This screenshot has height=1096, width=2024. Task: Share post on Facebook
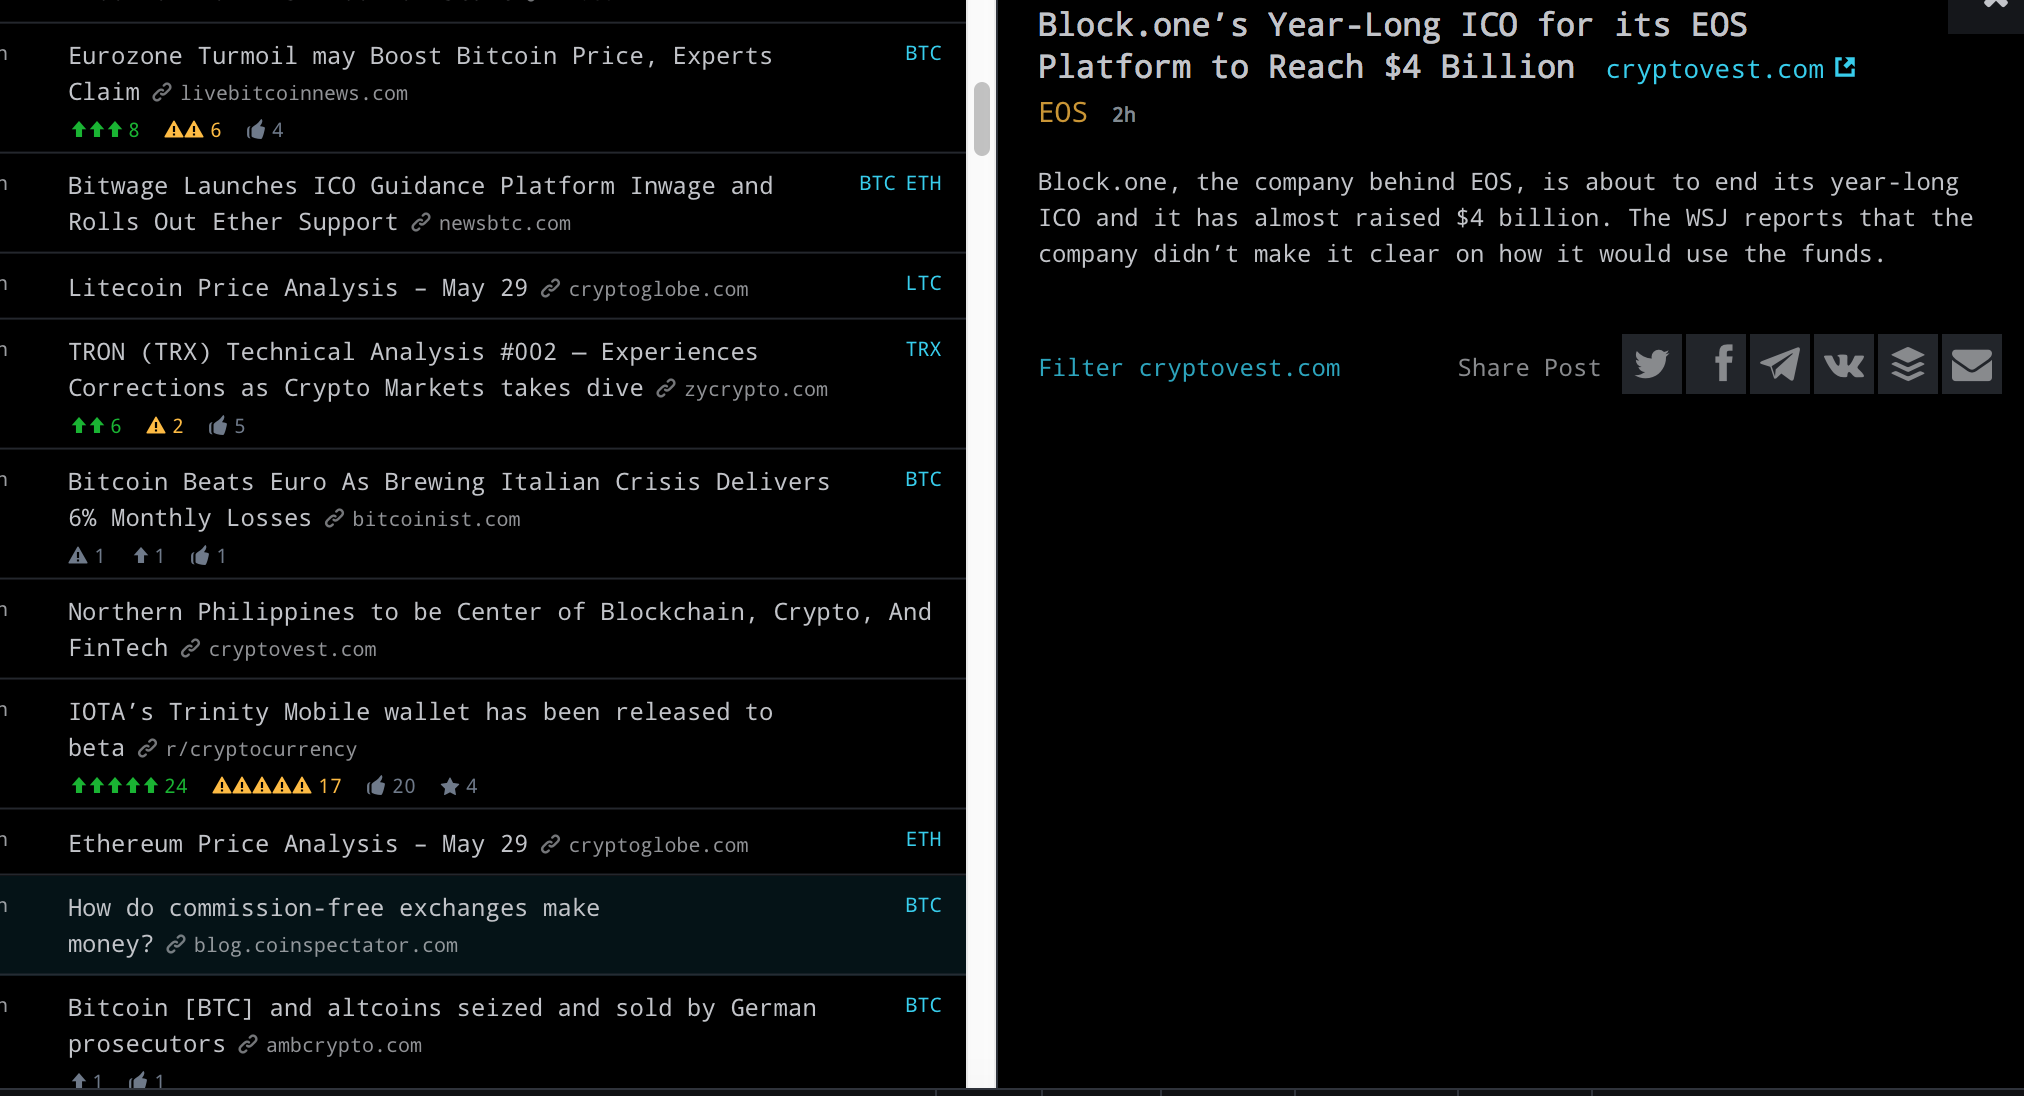pos(1716,364)
